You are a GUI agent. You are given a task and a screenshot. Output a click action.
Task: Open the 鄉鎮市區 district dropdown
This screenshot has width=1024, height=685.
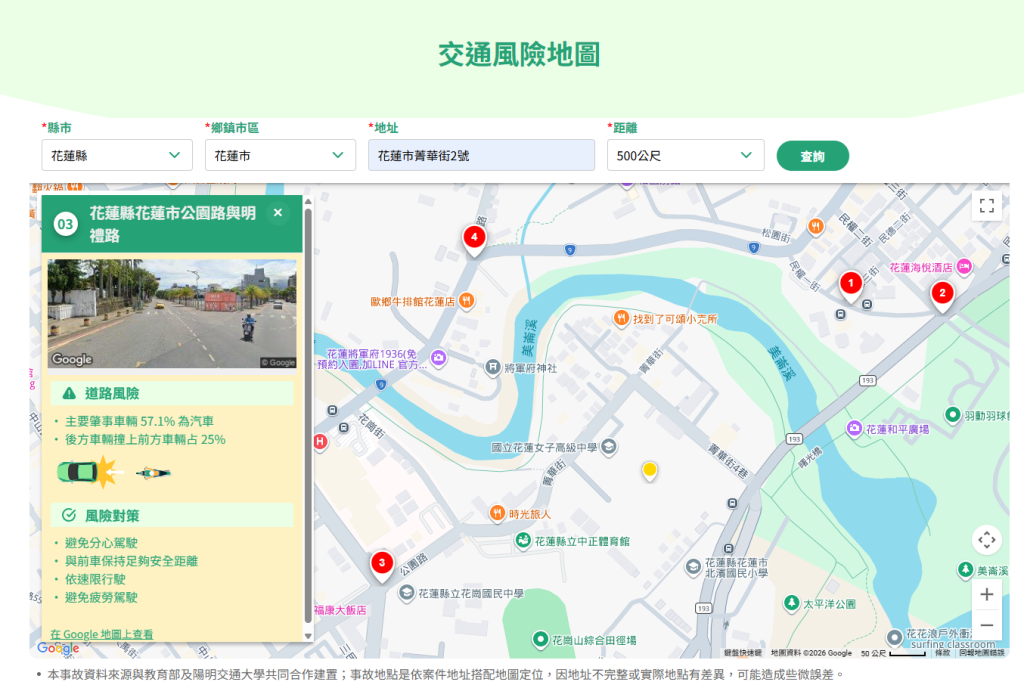[280, 155]
